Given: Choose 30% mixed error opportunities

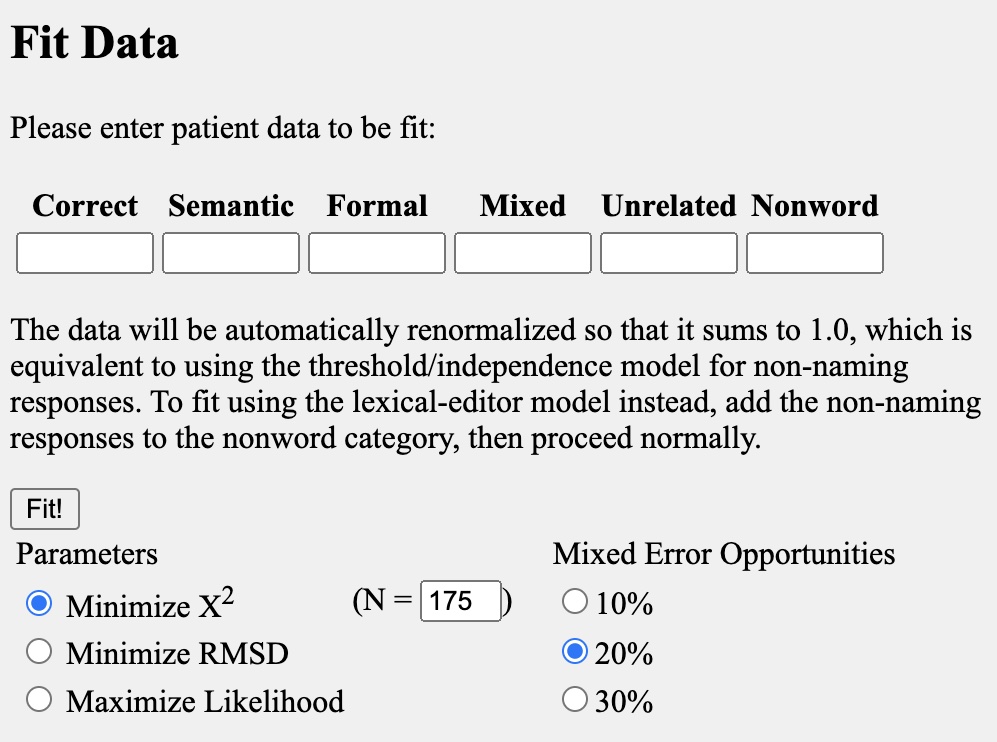Looking at the screenshot, I should coord(574,699).
